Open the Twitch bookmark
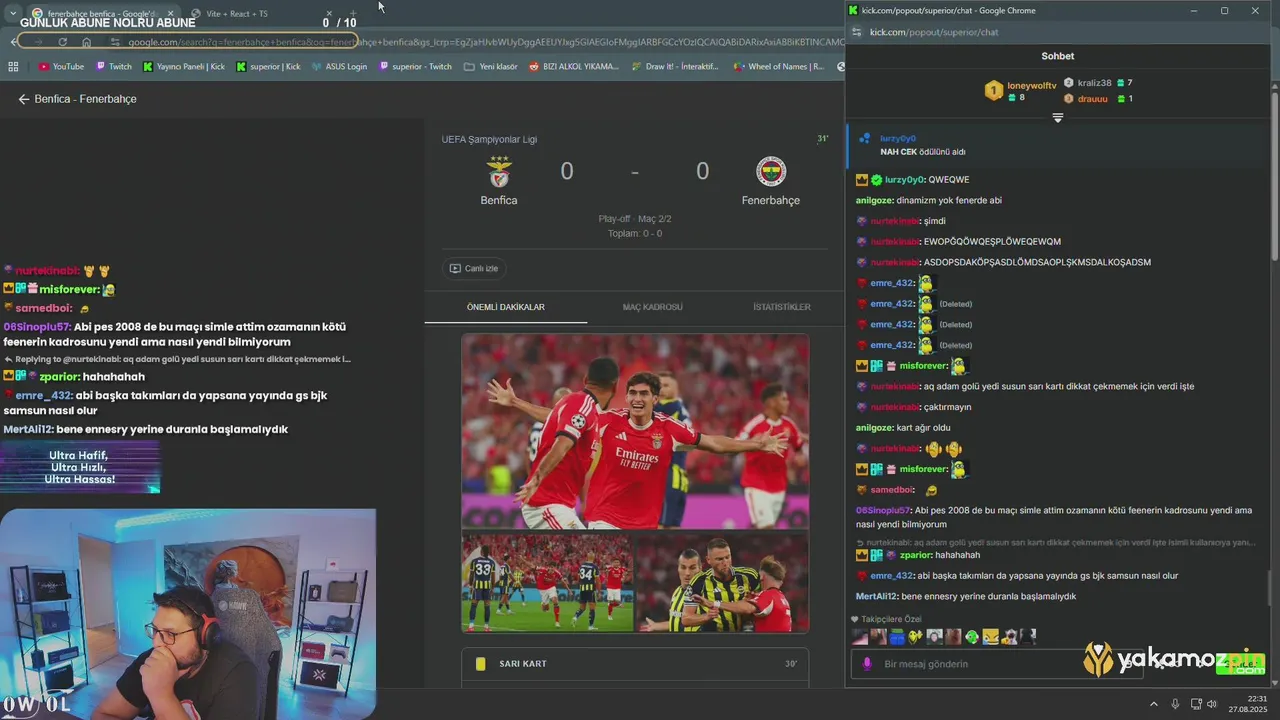The height and width of the screenshot is (720, 1280). 114,67
